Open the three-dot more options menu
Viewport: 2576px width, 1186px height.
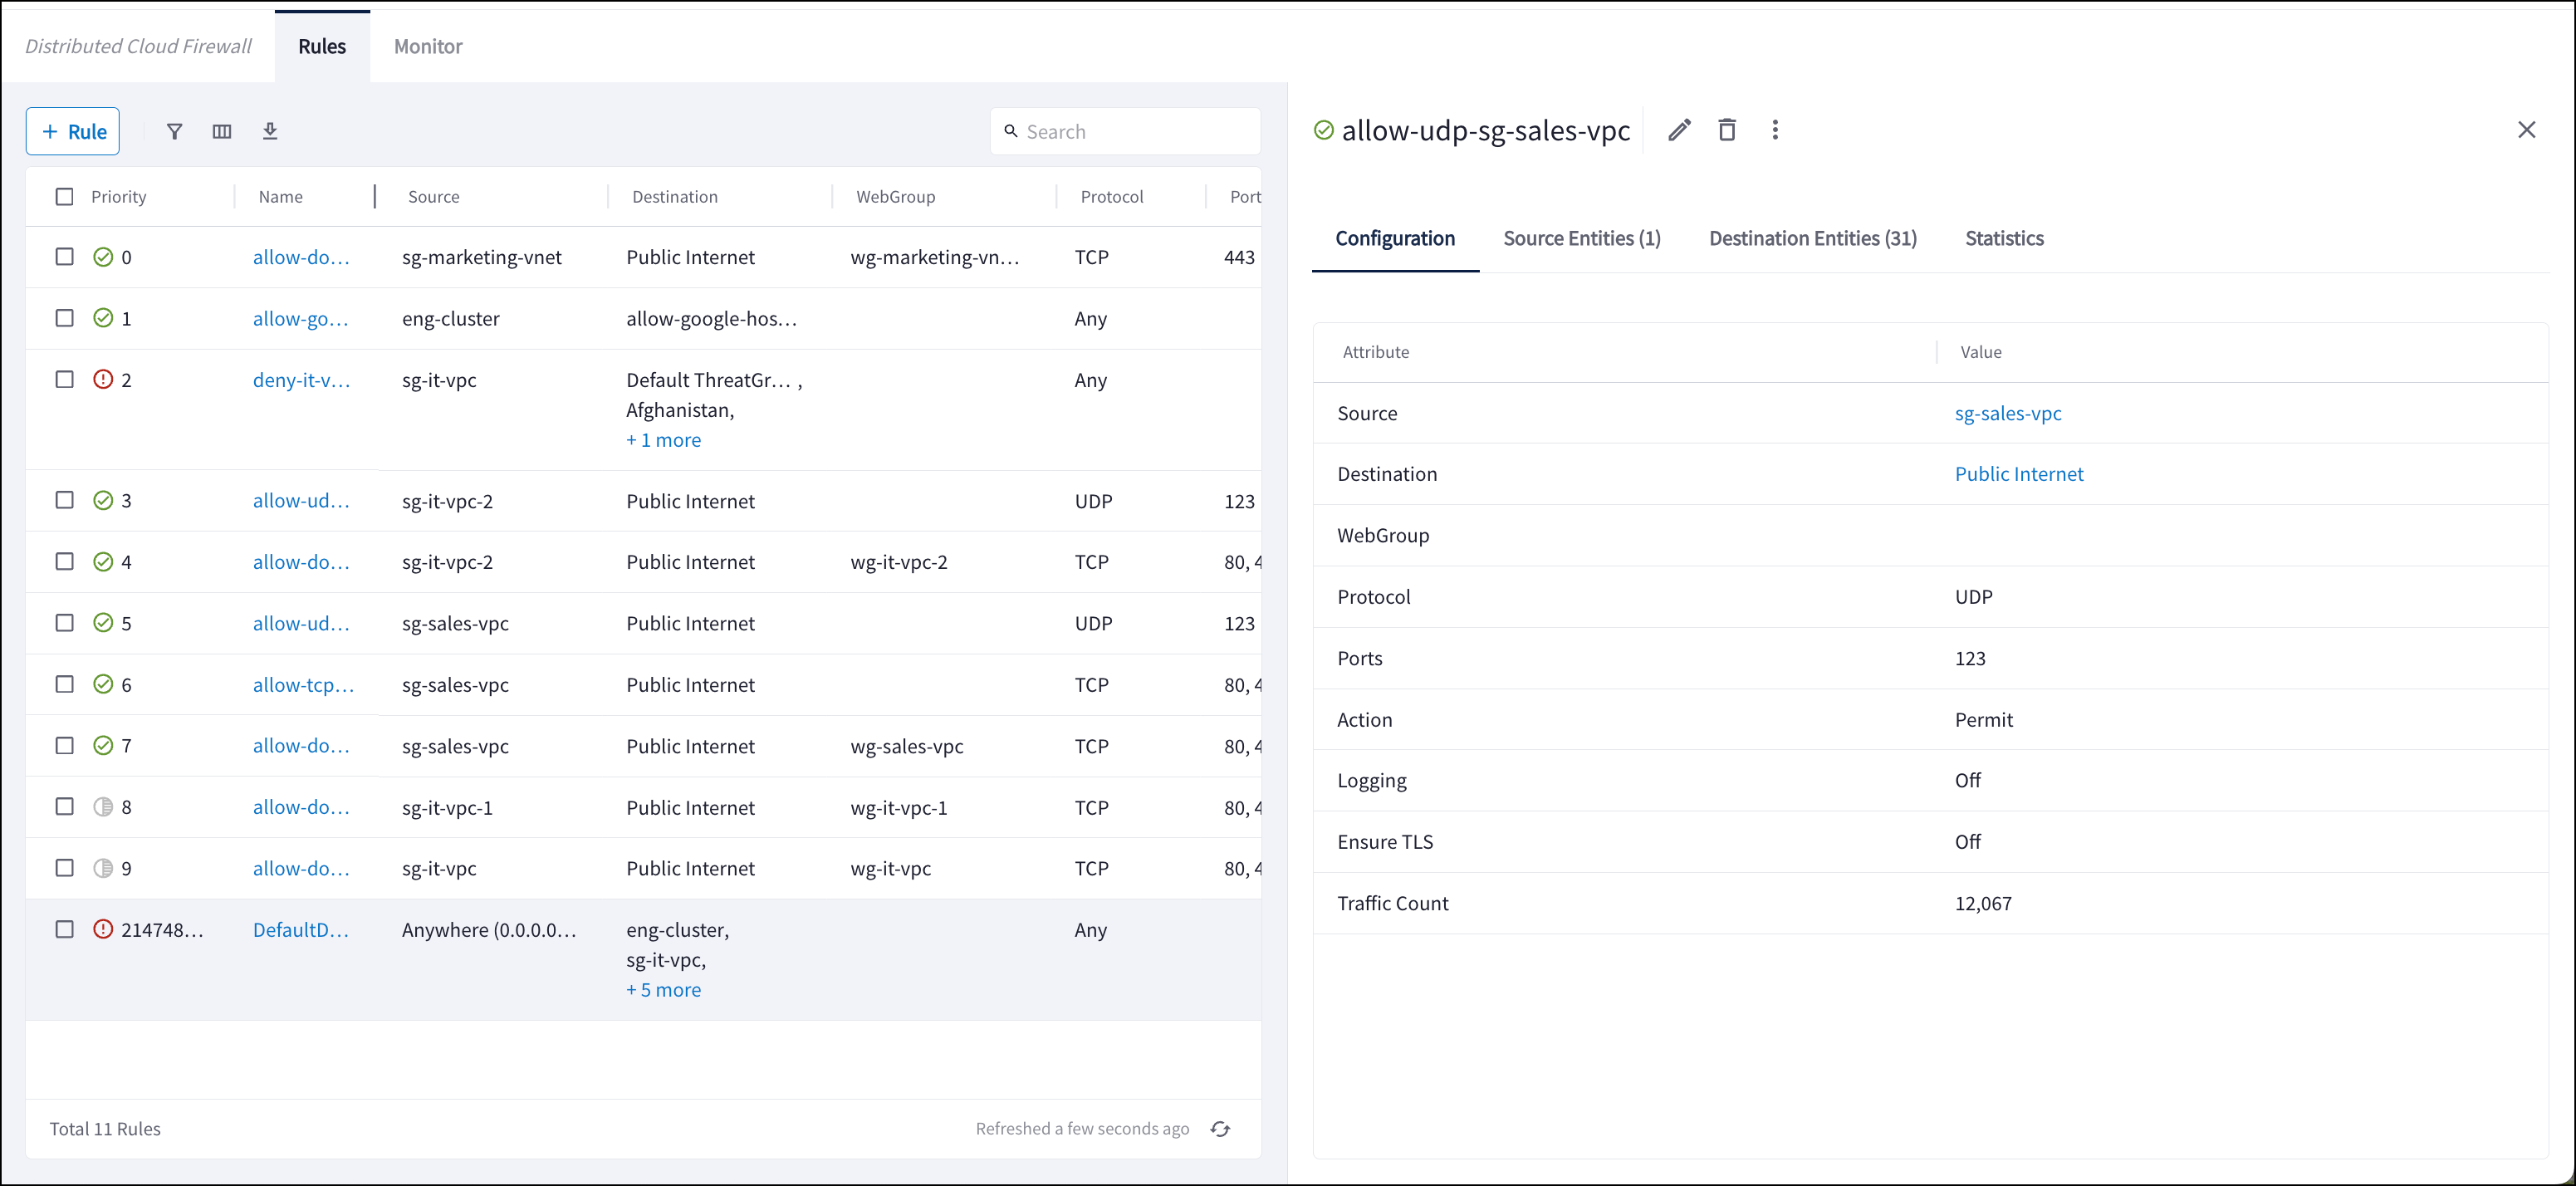coord(1775,130)
